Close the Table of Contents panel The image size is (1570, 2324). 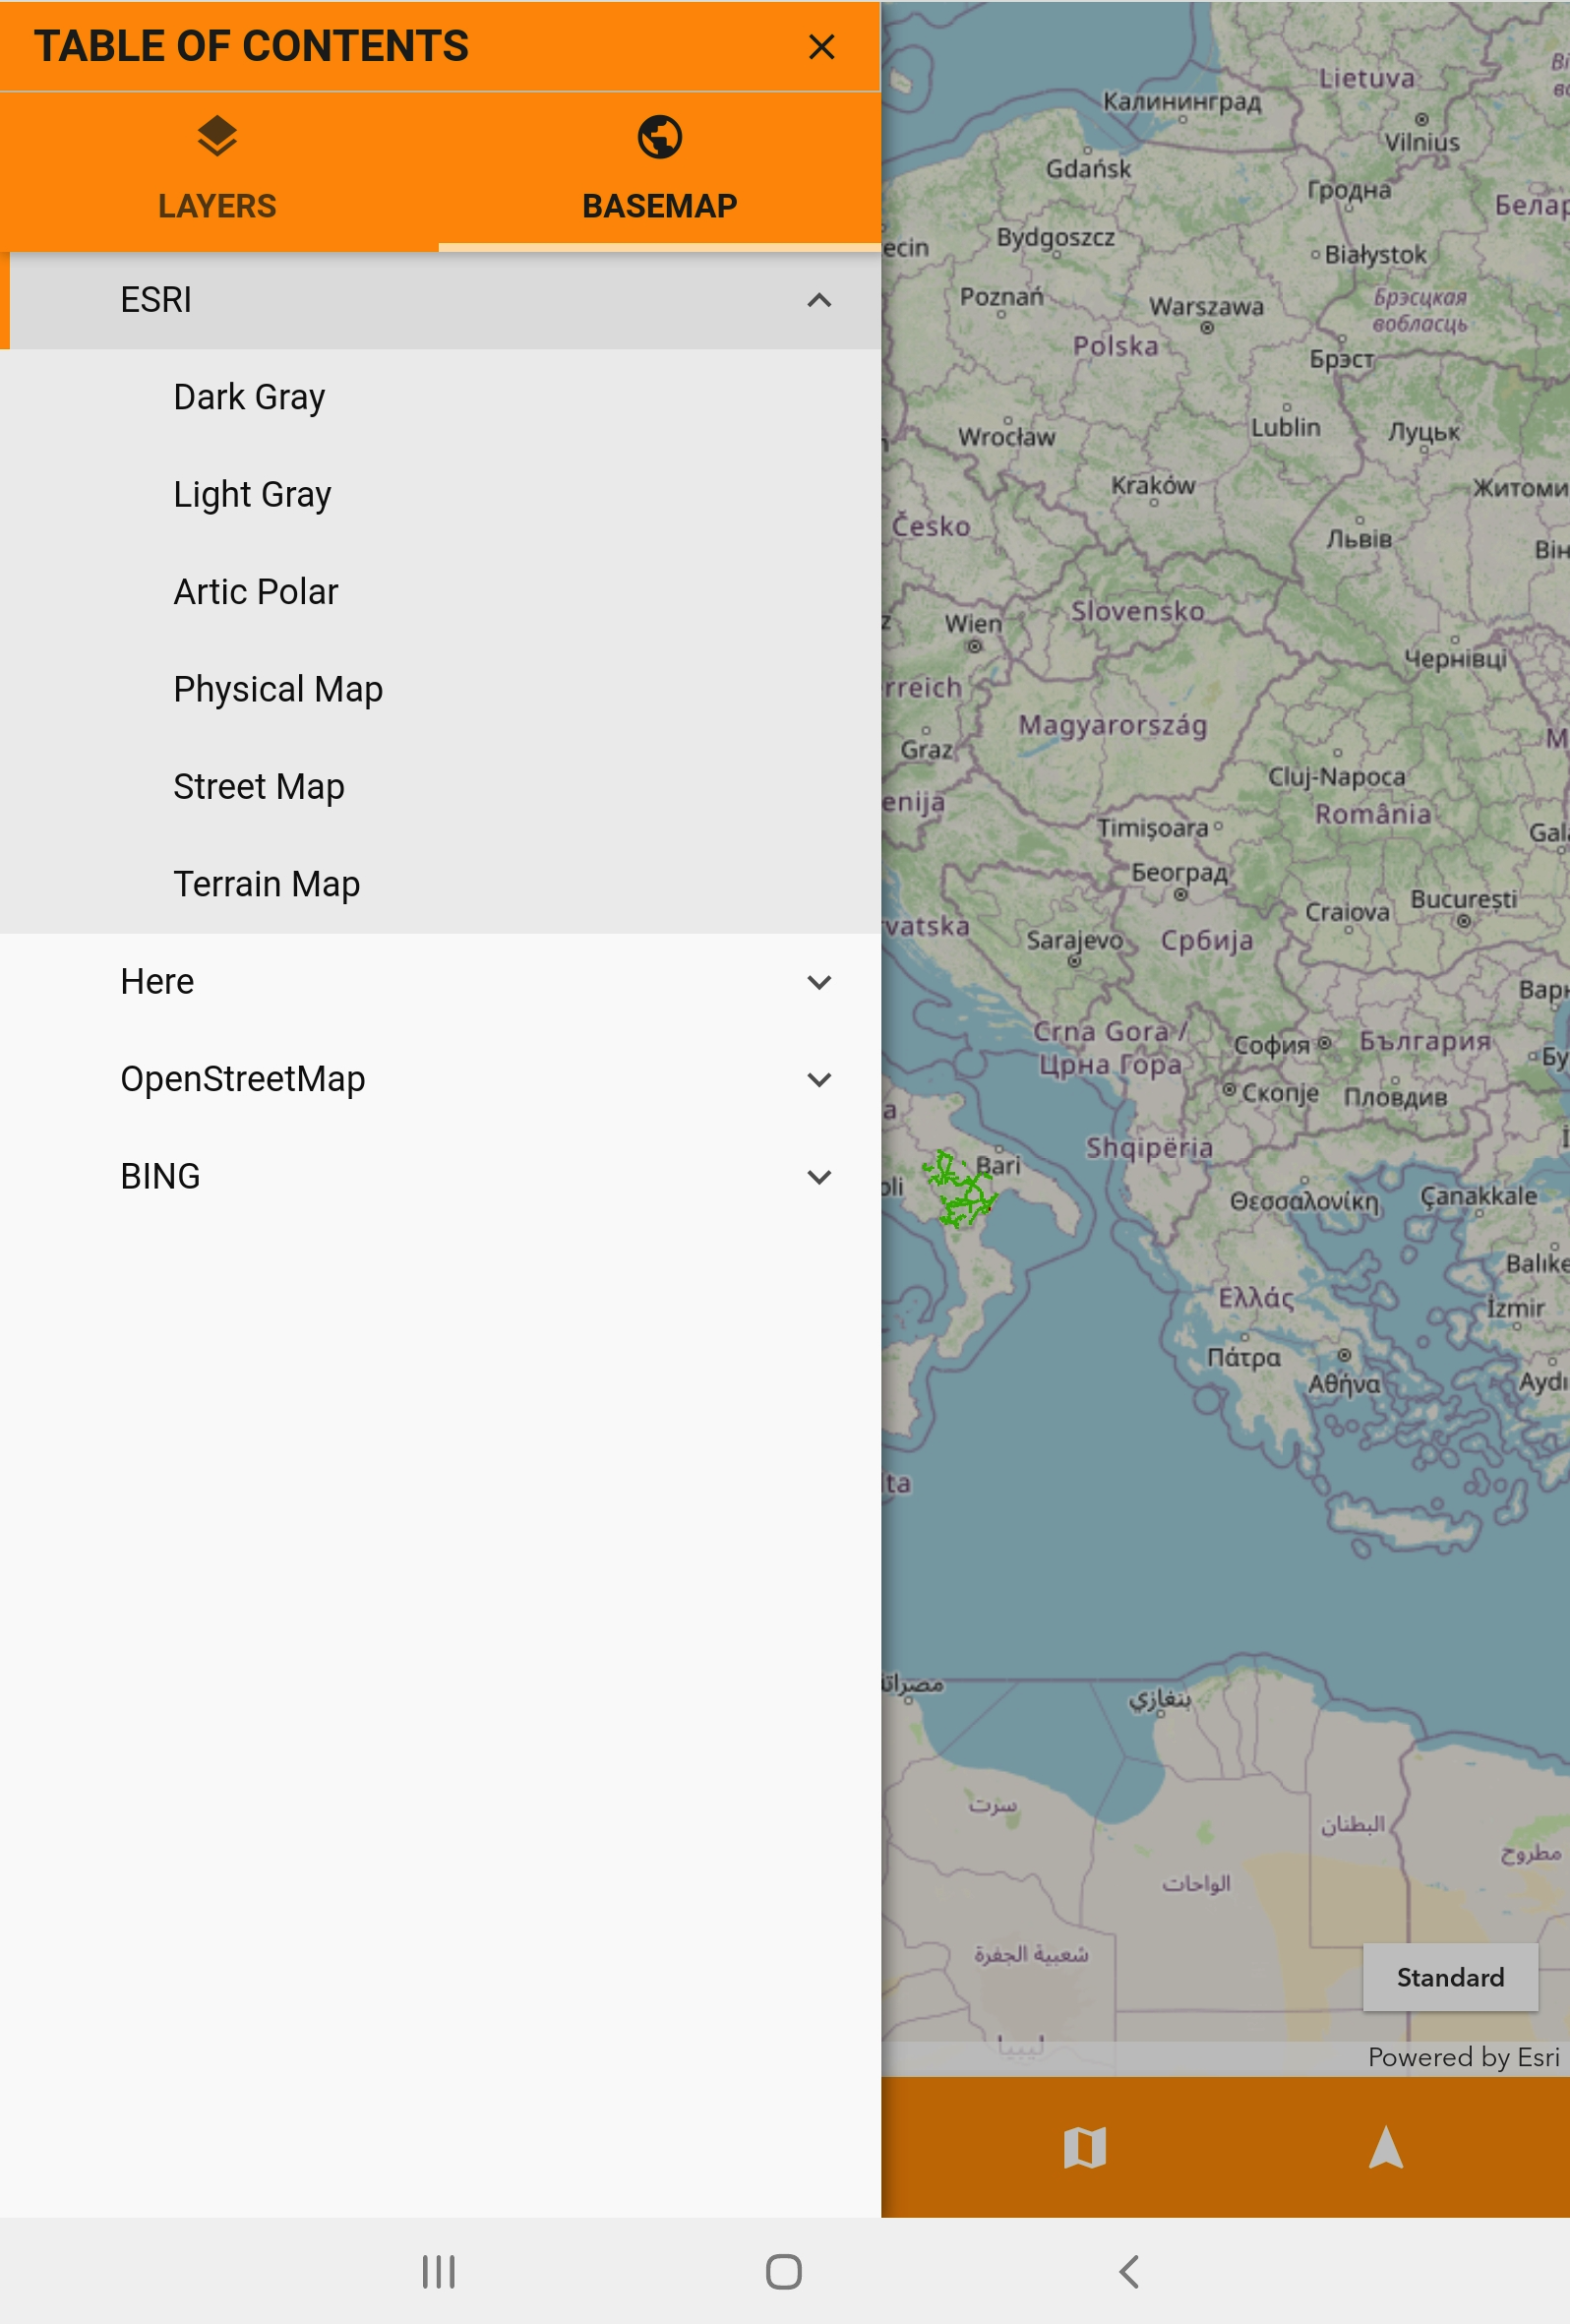821,47
